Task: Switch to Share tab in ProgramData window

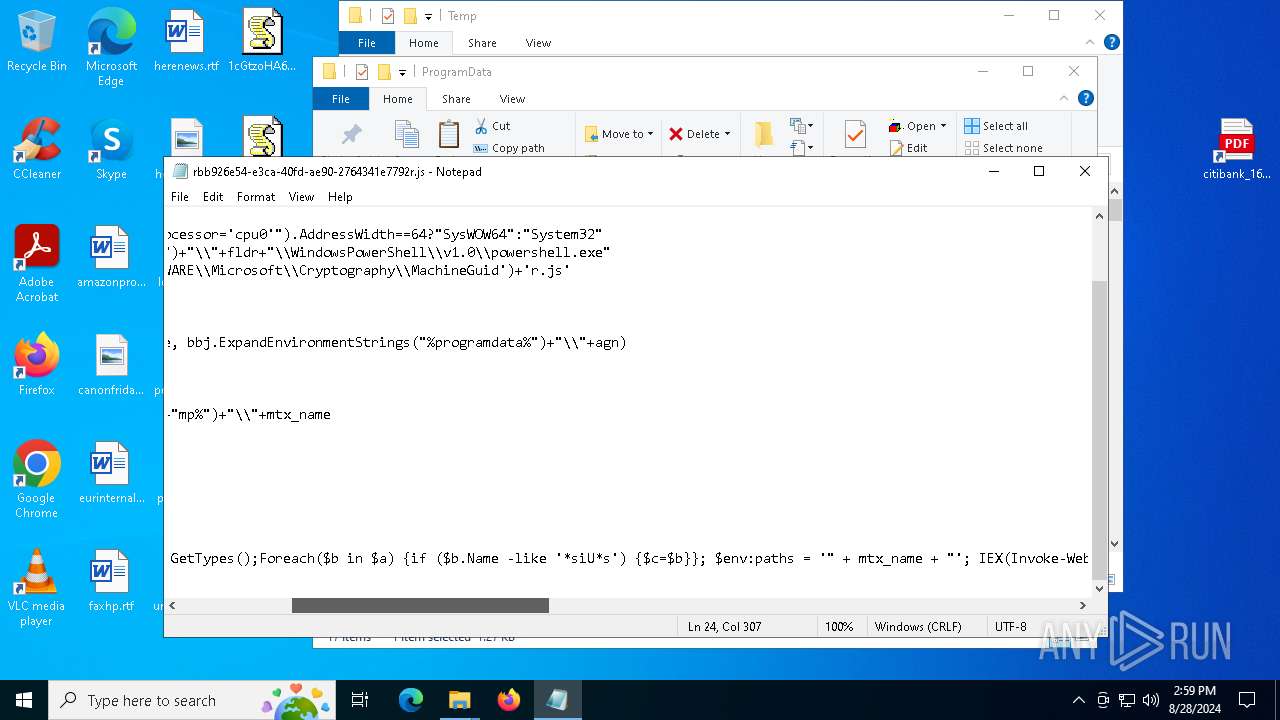Action: (456, 99)
